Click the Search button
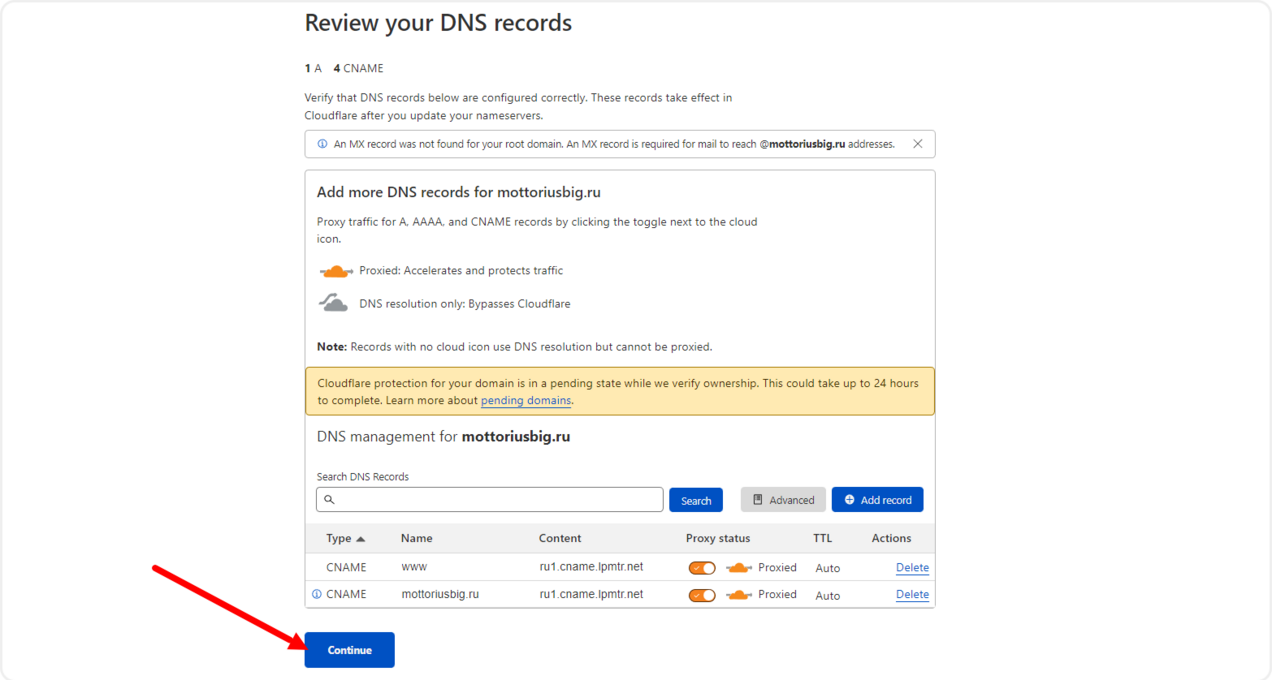 pos(696,500)
